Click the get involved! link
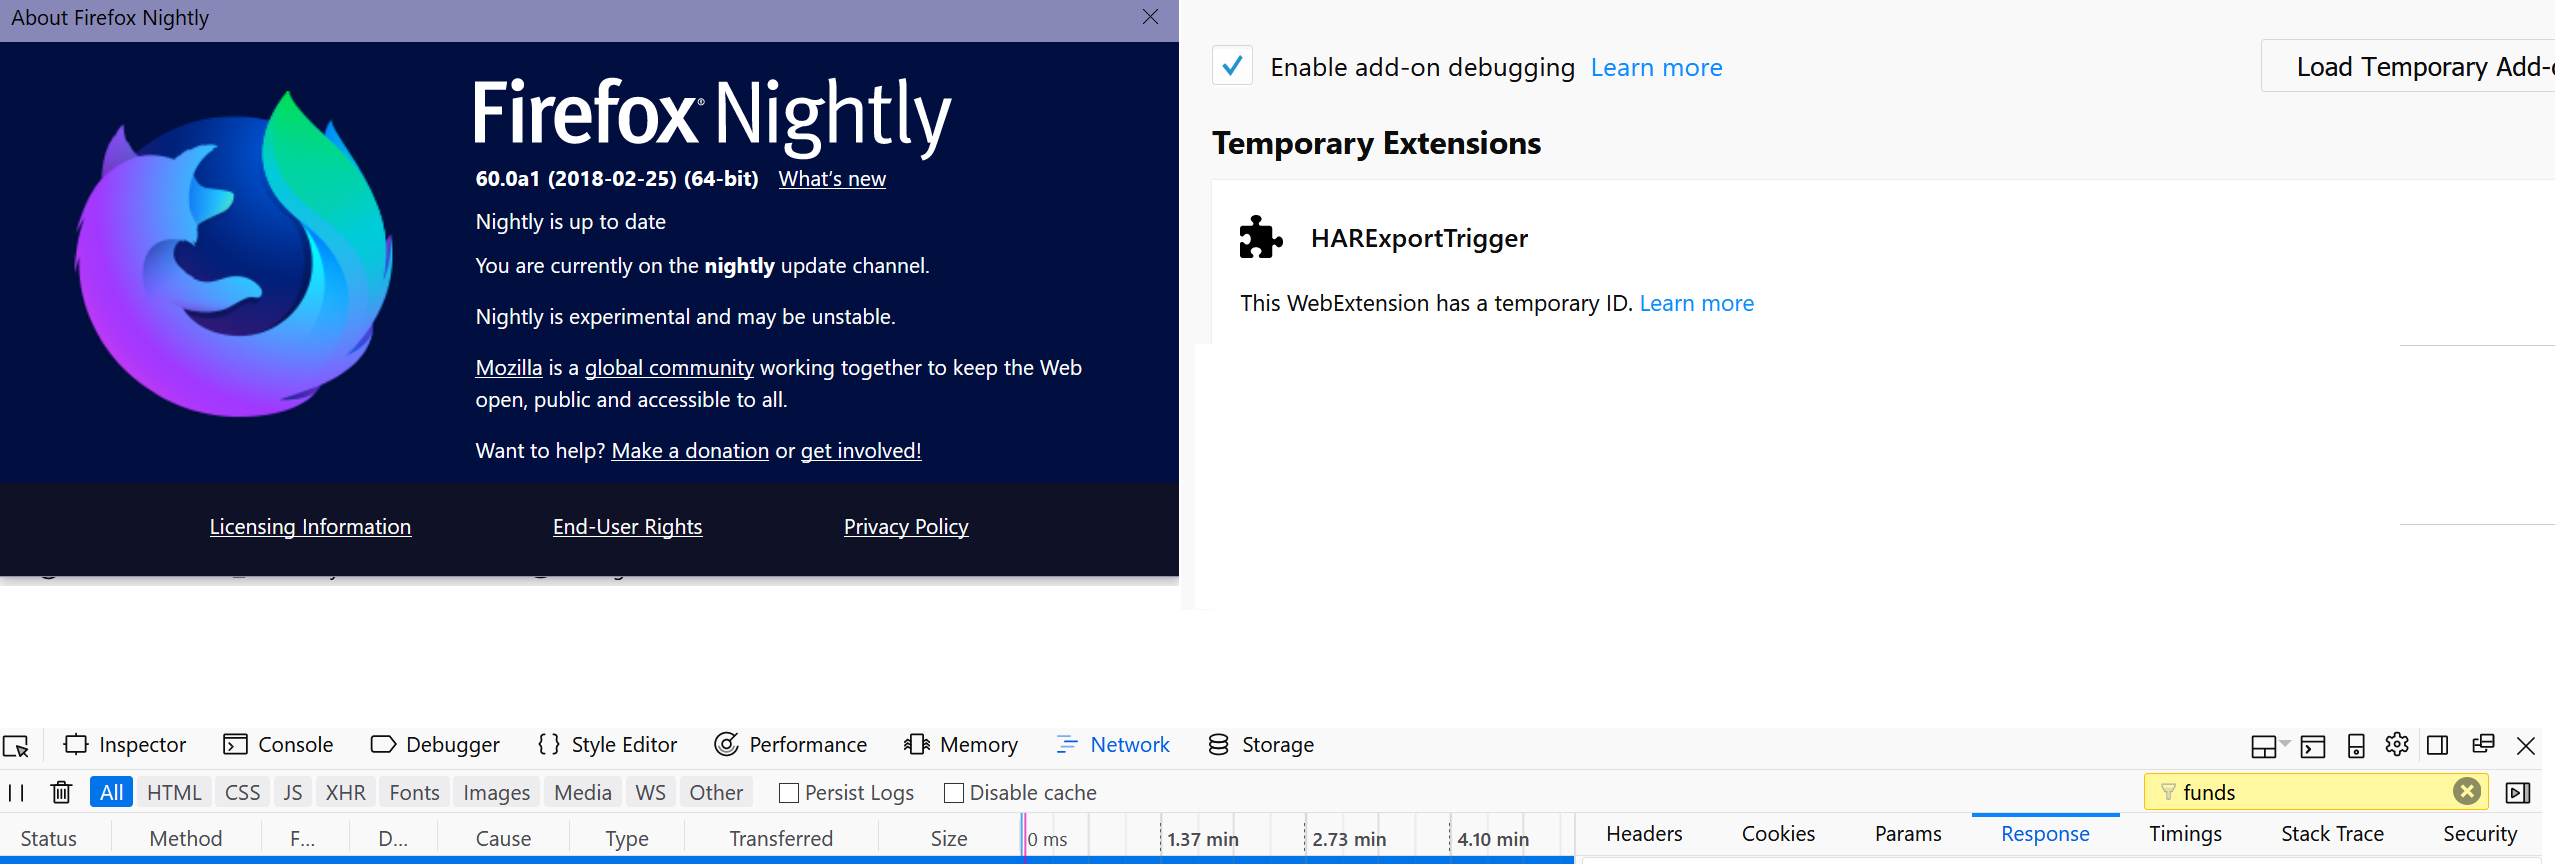This screenshot has height=864, width=2555. click(x=861, y=451)
